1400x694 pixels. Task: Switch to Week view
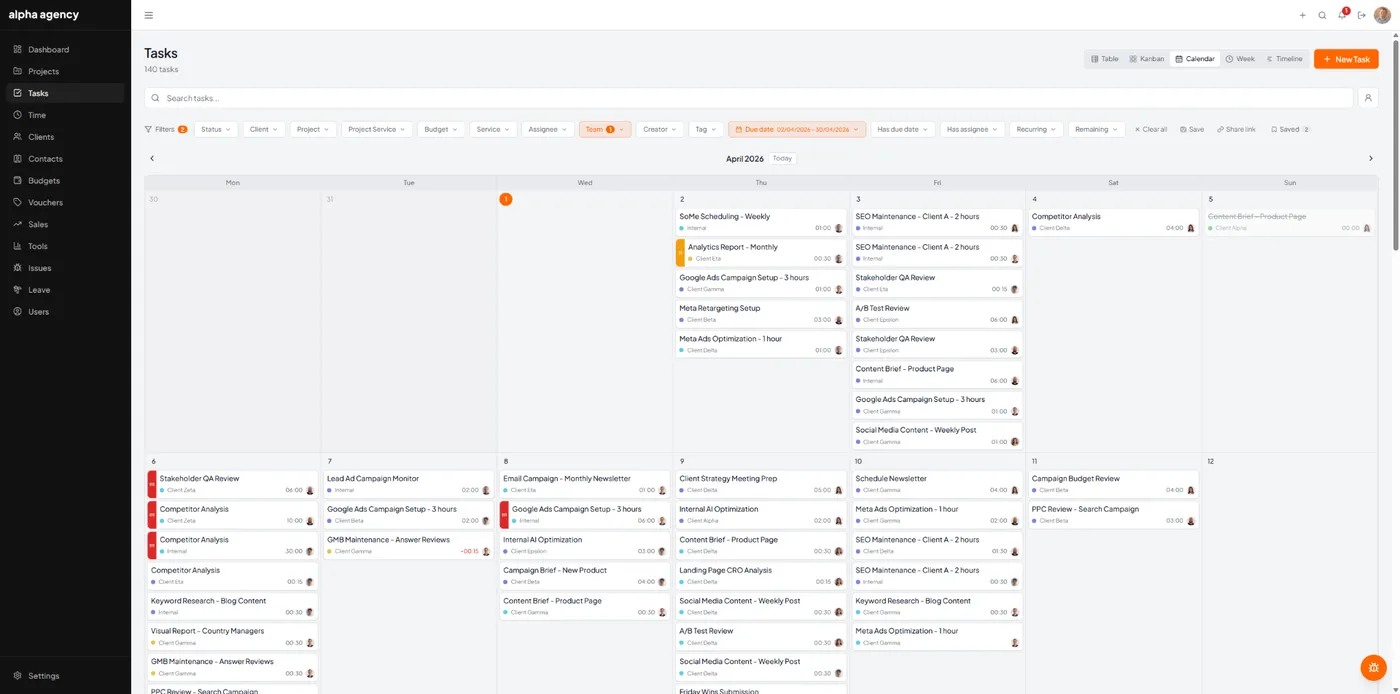pos(1240,59)
